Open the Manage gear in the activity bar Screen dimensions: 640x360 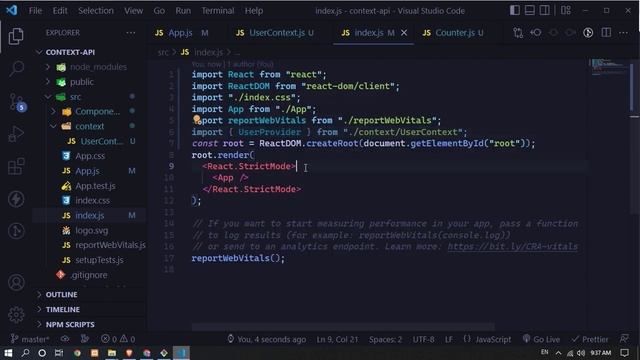pyautogui.click(x=16, y=315)
